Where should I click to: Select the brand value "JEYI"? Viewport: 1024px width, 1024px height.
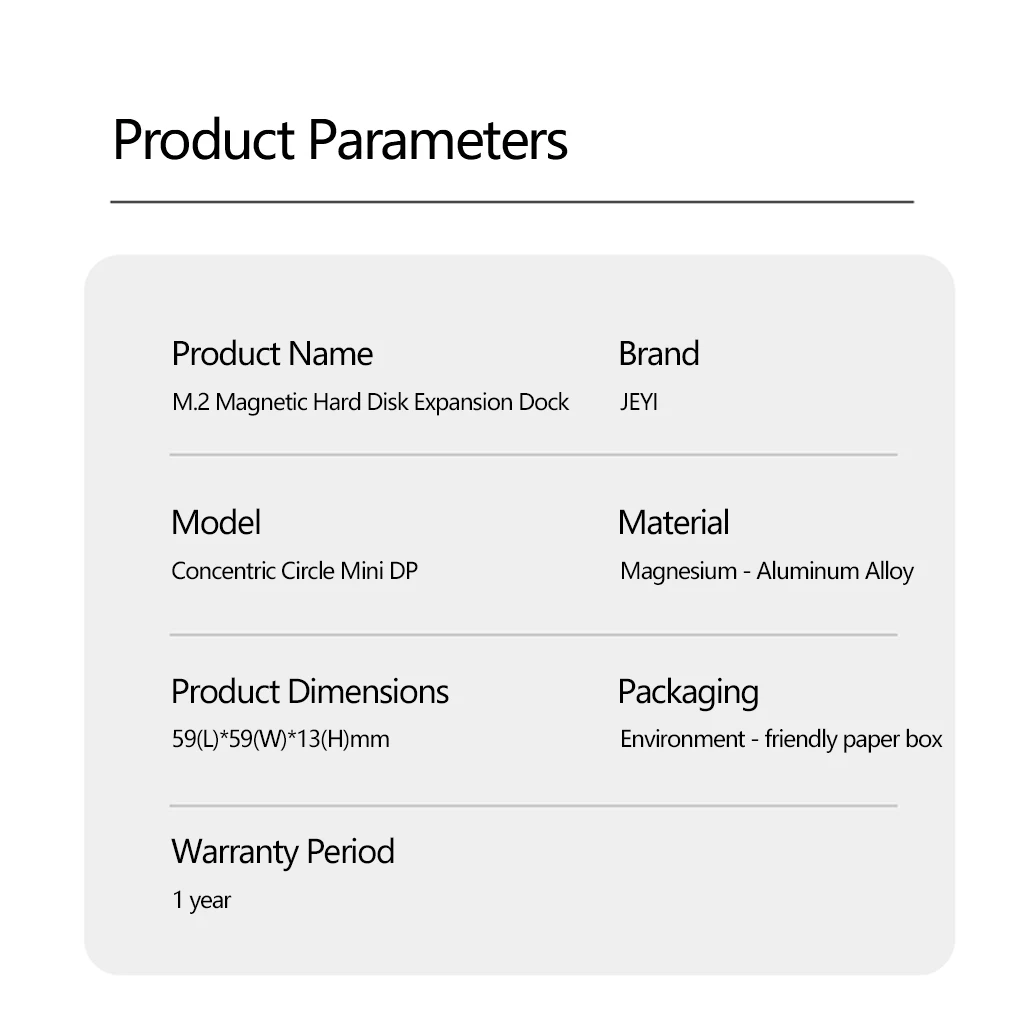pyautogui.click(x=639, y=403)
